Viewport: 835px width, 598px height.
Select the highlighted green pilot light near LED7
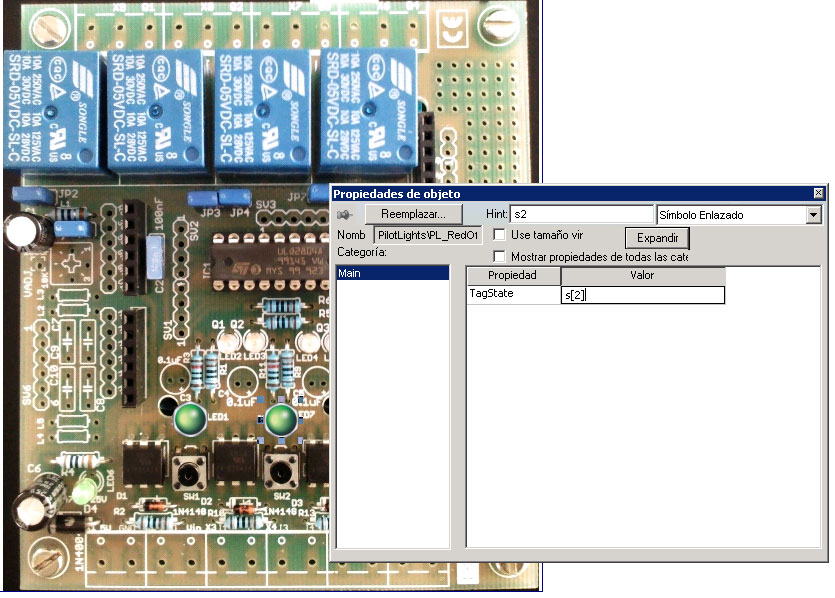(x=281, y=419)
